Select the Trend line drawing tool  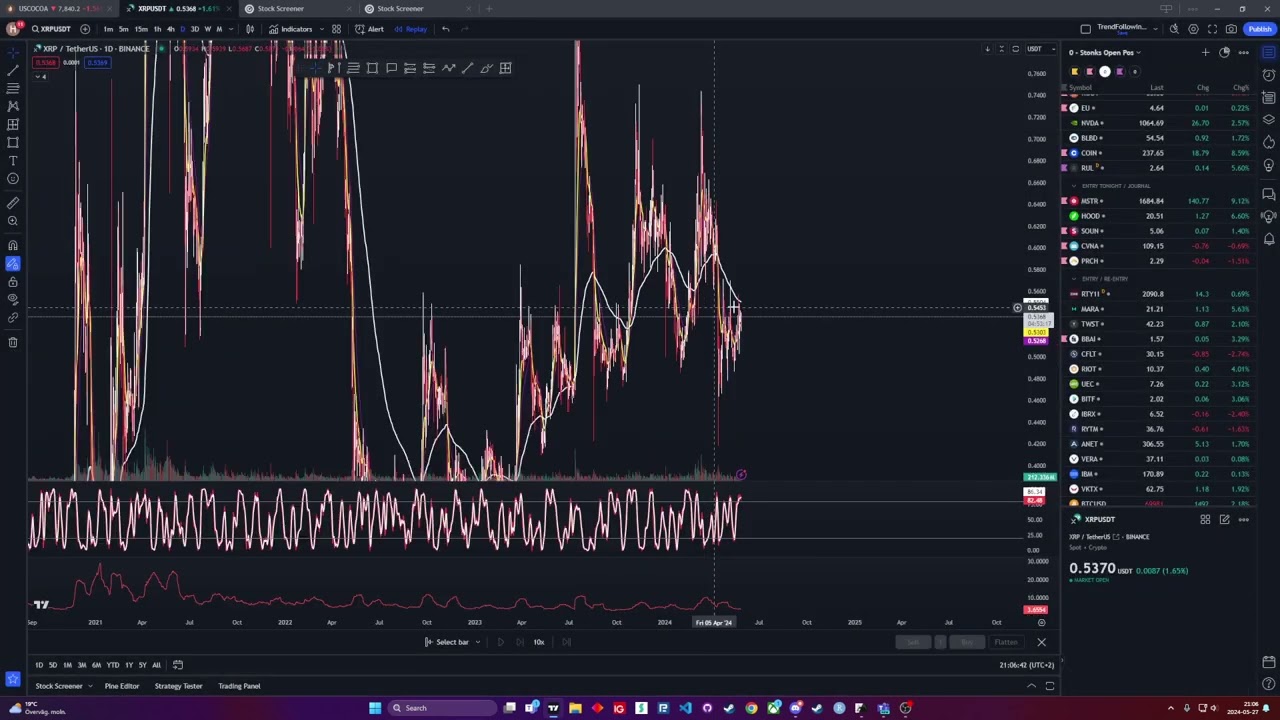point(13,70)
